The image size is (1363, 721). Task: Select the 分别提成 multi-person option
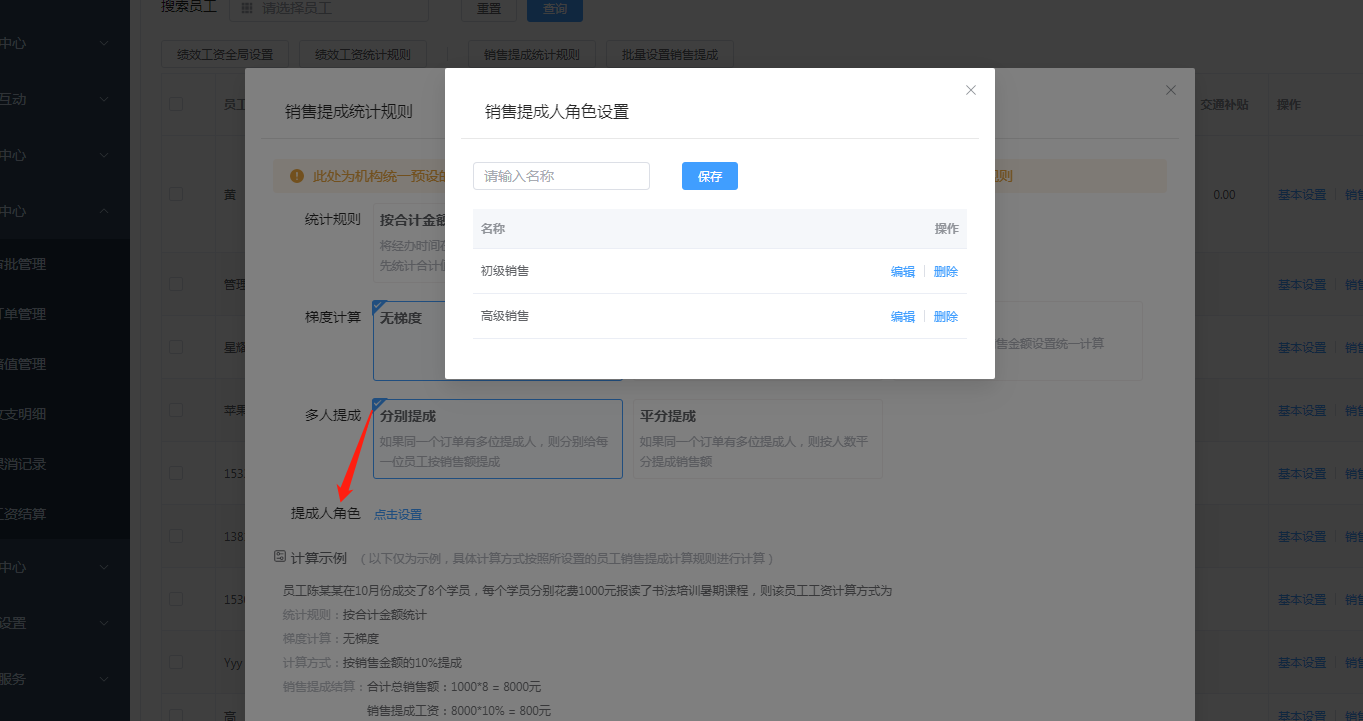(x=498, y=439)
